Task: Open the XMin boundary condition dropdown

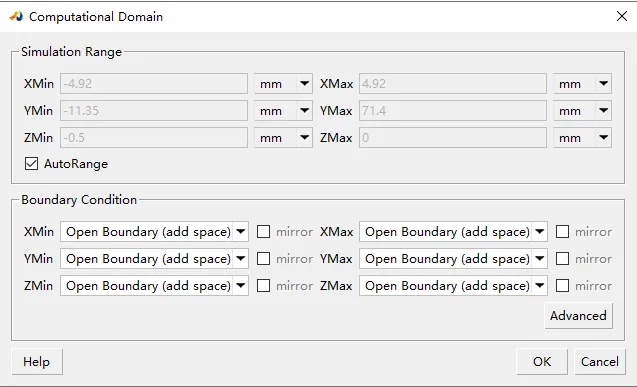Action: click(x=154, y=231)
